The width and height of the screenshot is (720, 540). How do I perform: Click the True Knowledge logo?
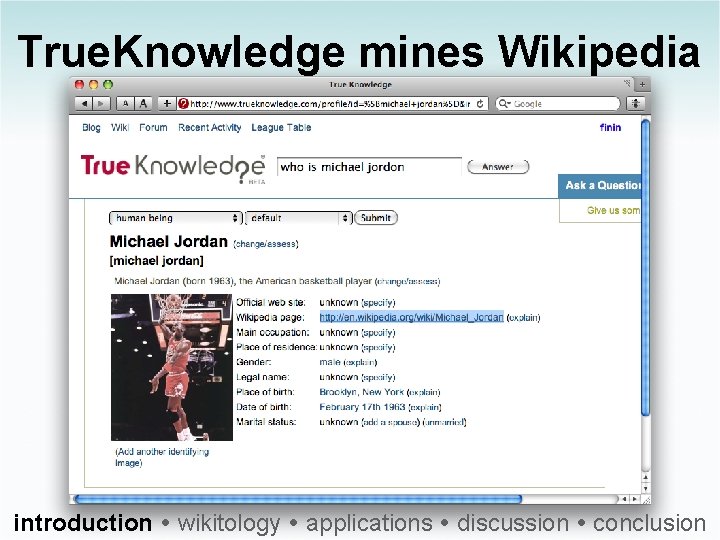(x=173, y=167)
